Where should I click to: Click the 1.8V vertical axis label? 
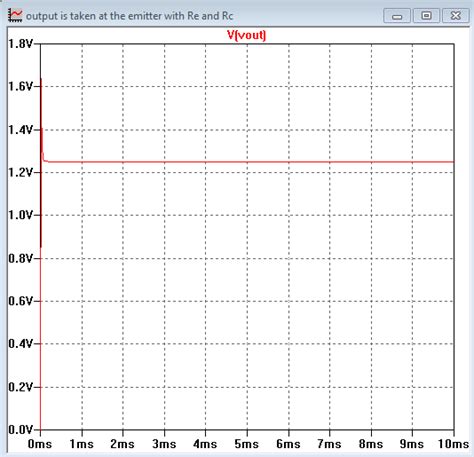[21, 44]
